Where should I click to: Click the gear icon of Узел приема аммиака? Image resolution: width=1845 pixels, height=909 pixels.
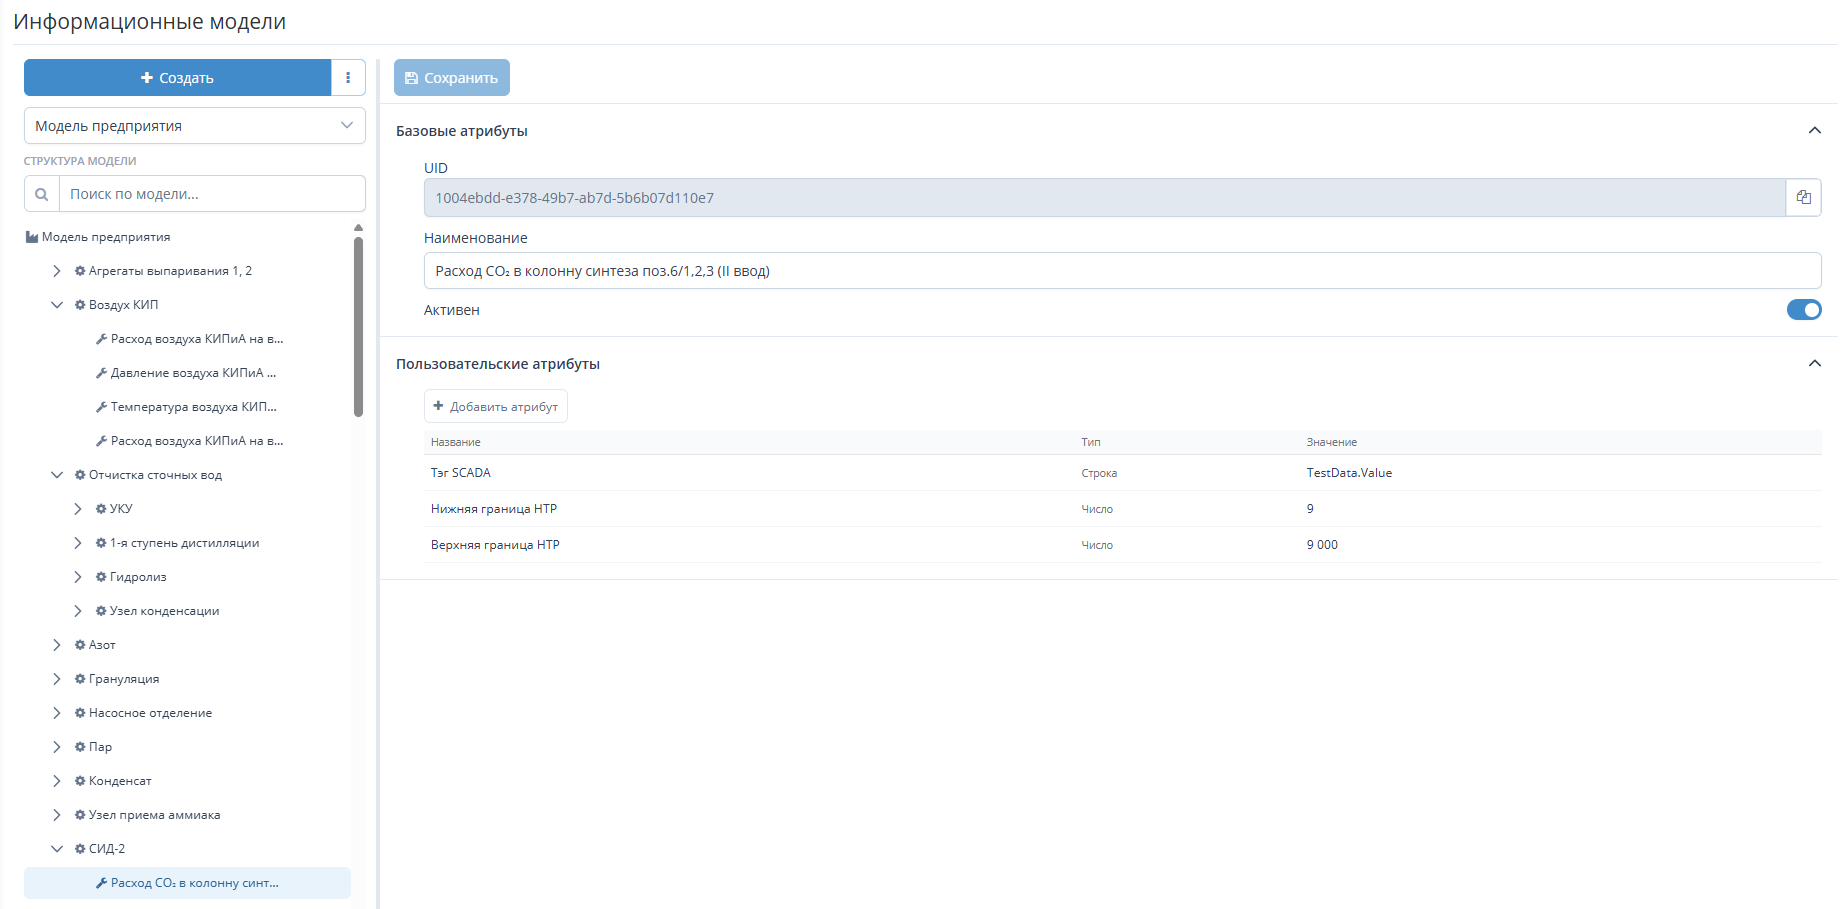80,815
